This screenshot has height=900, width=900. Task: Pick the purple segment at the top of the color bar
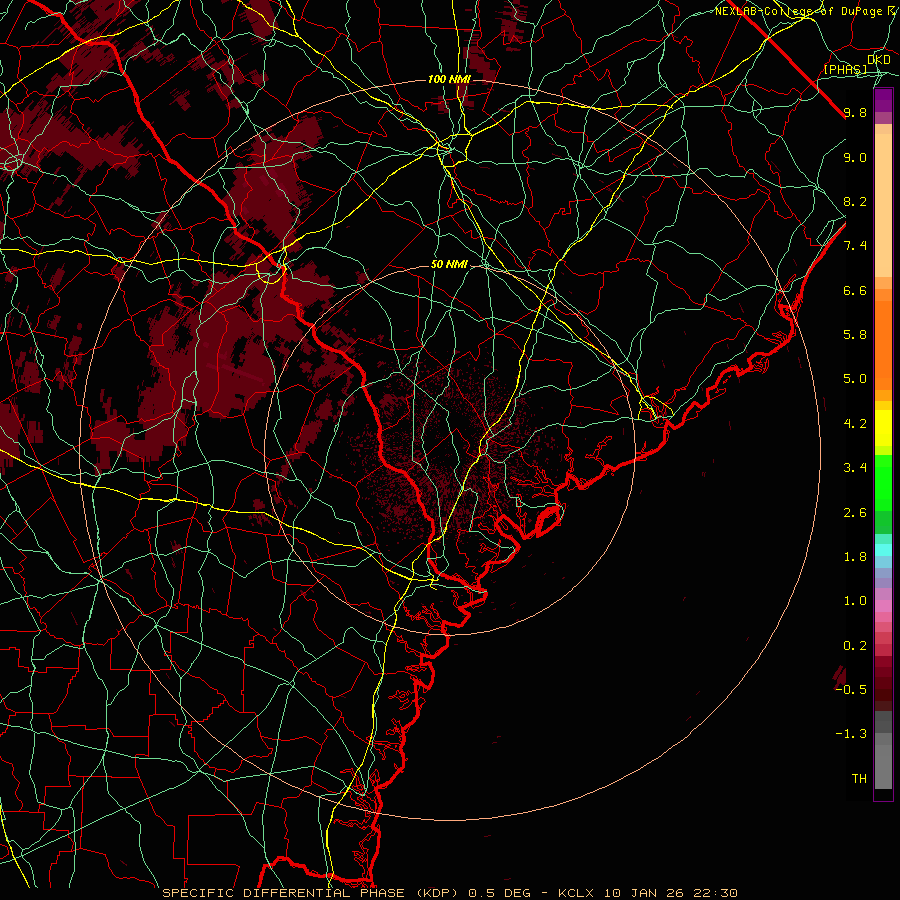(883, 101)
